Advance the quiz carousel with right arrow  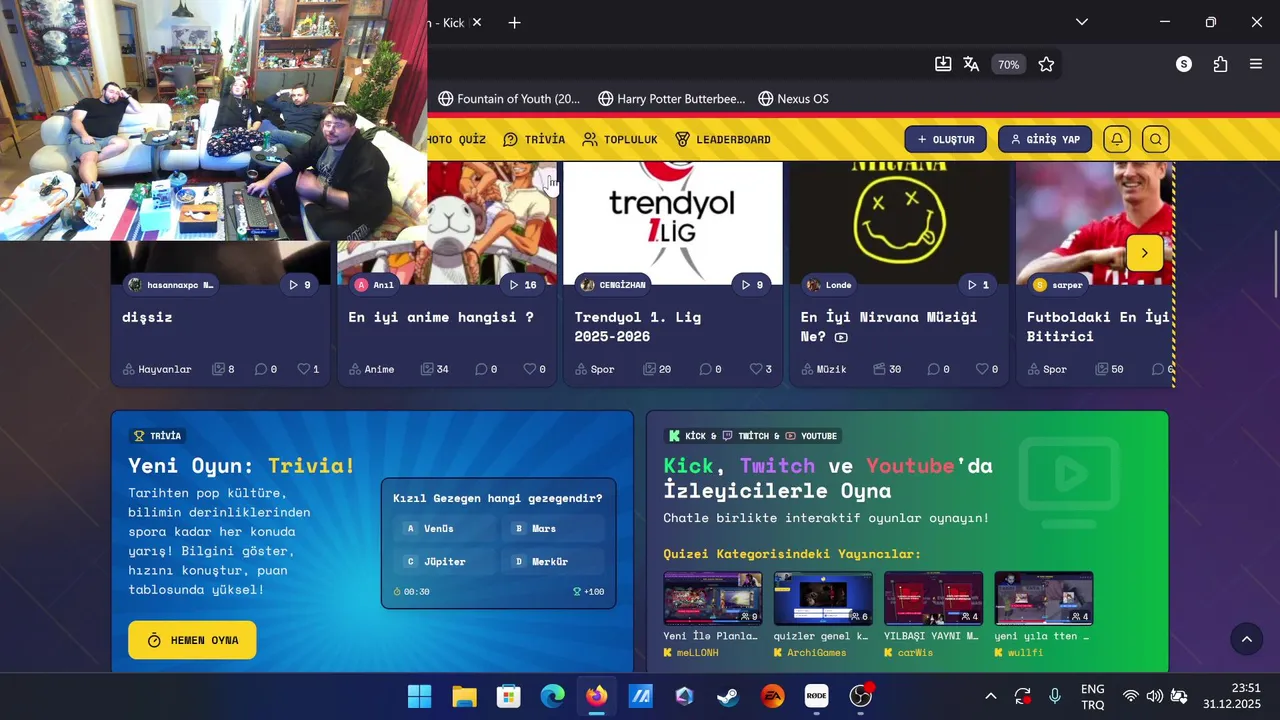1144,253
